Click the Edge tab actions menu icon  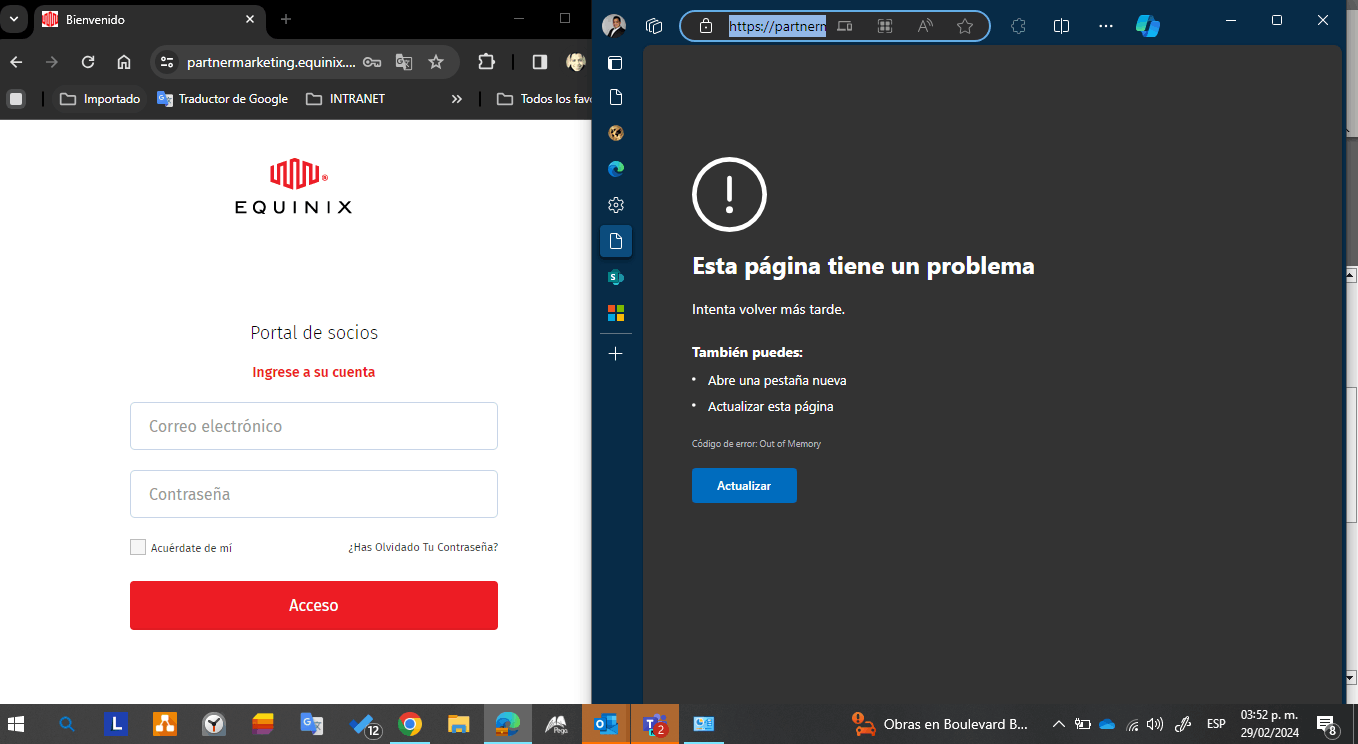(x=616, y=63)
